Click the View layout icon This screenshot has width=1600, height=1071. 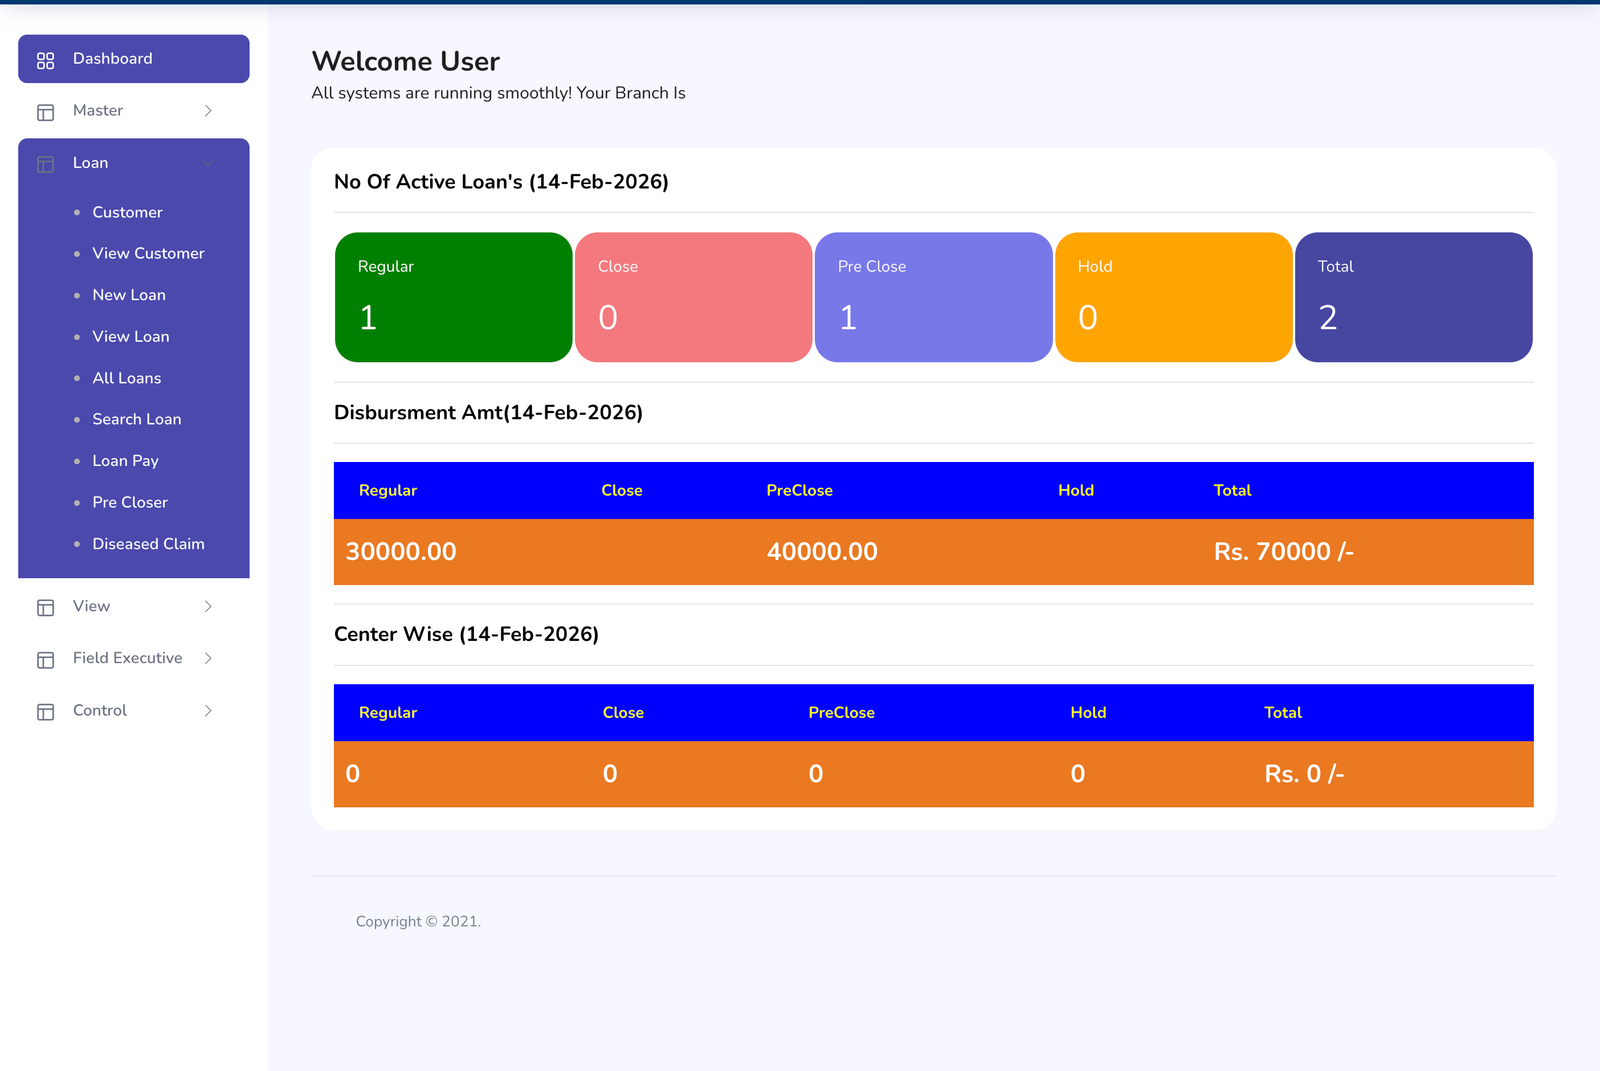tap(46, 608)
